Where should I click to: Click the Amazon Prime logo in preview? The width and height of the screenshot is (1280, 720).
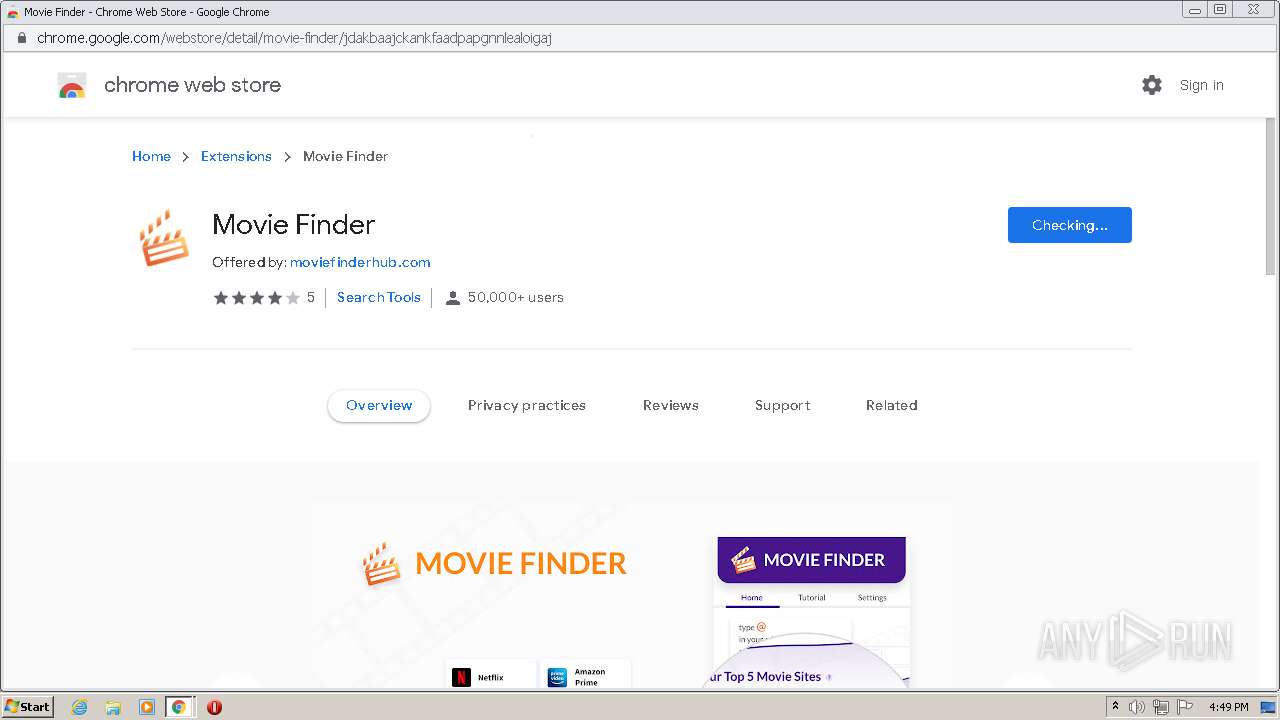(x=557, y=677)
